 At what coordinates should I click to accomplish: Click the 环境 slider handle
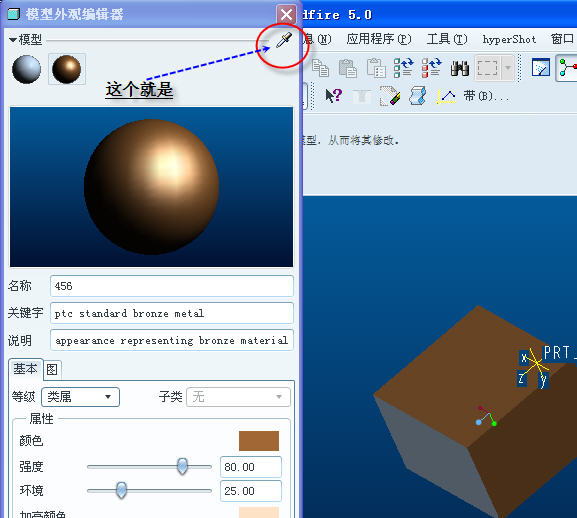[x=121, y=490]
